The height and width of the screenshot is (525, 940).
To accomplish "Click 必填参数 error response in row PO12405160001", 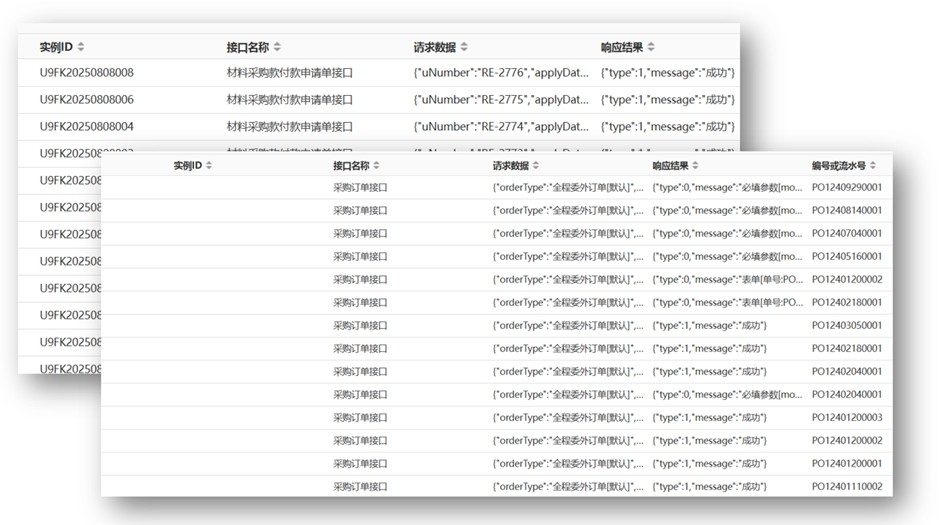I will tap(727, 257).
